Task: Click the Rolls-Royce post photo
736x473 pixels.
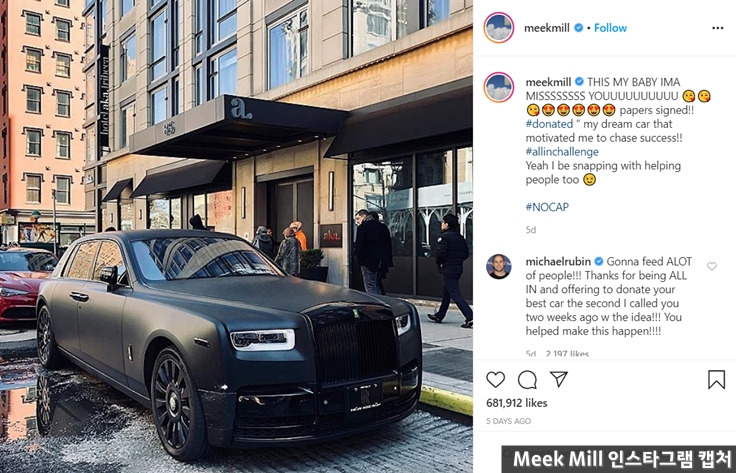Action: pos(236,236)
